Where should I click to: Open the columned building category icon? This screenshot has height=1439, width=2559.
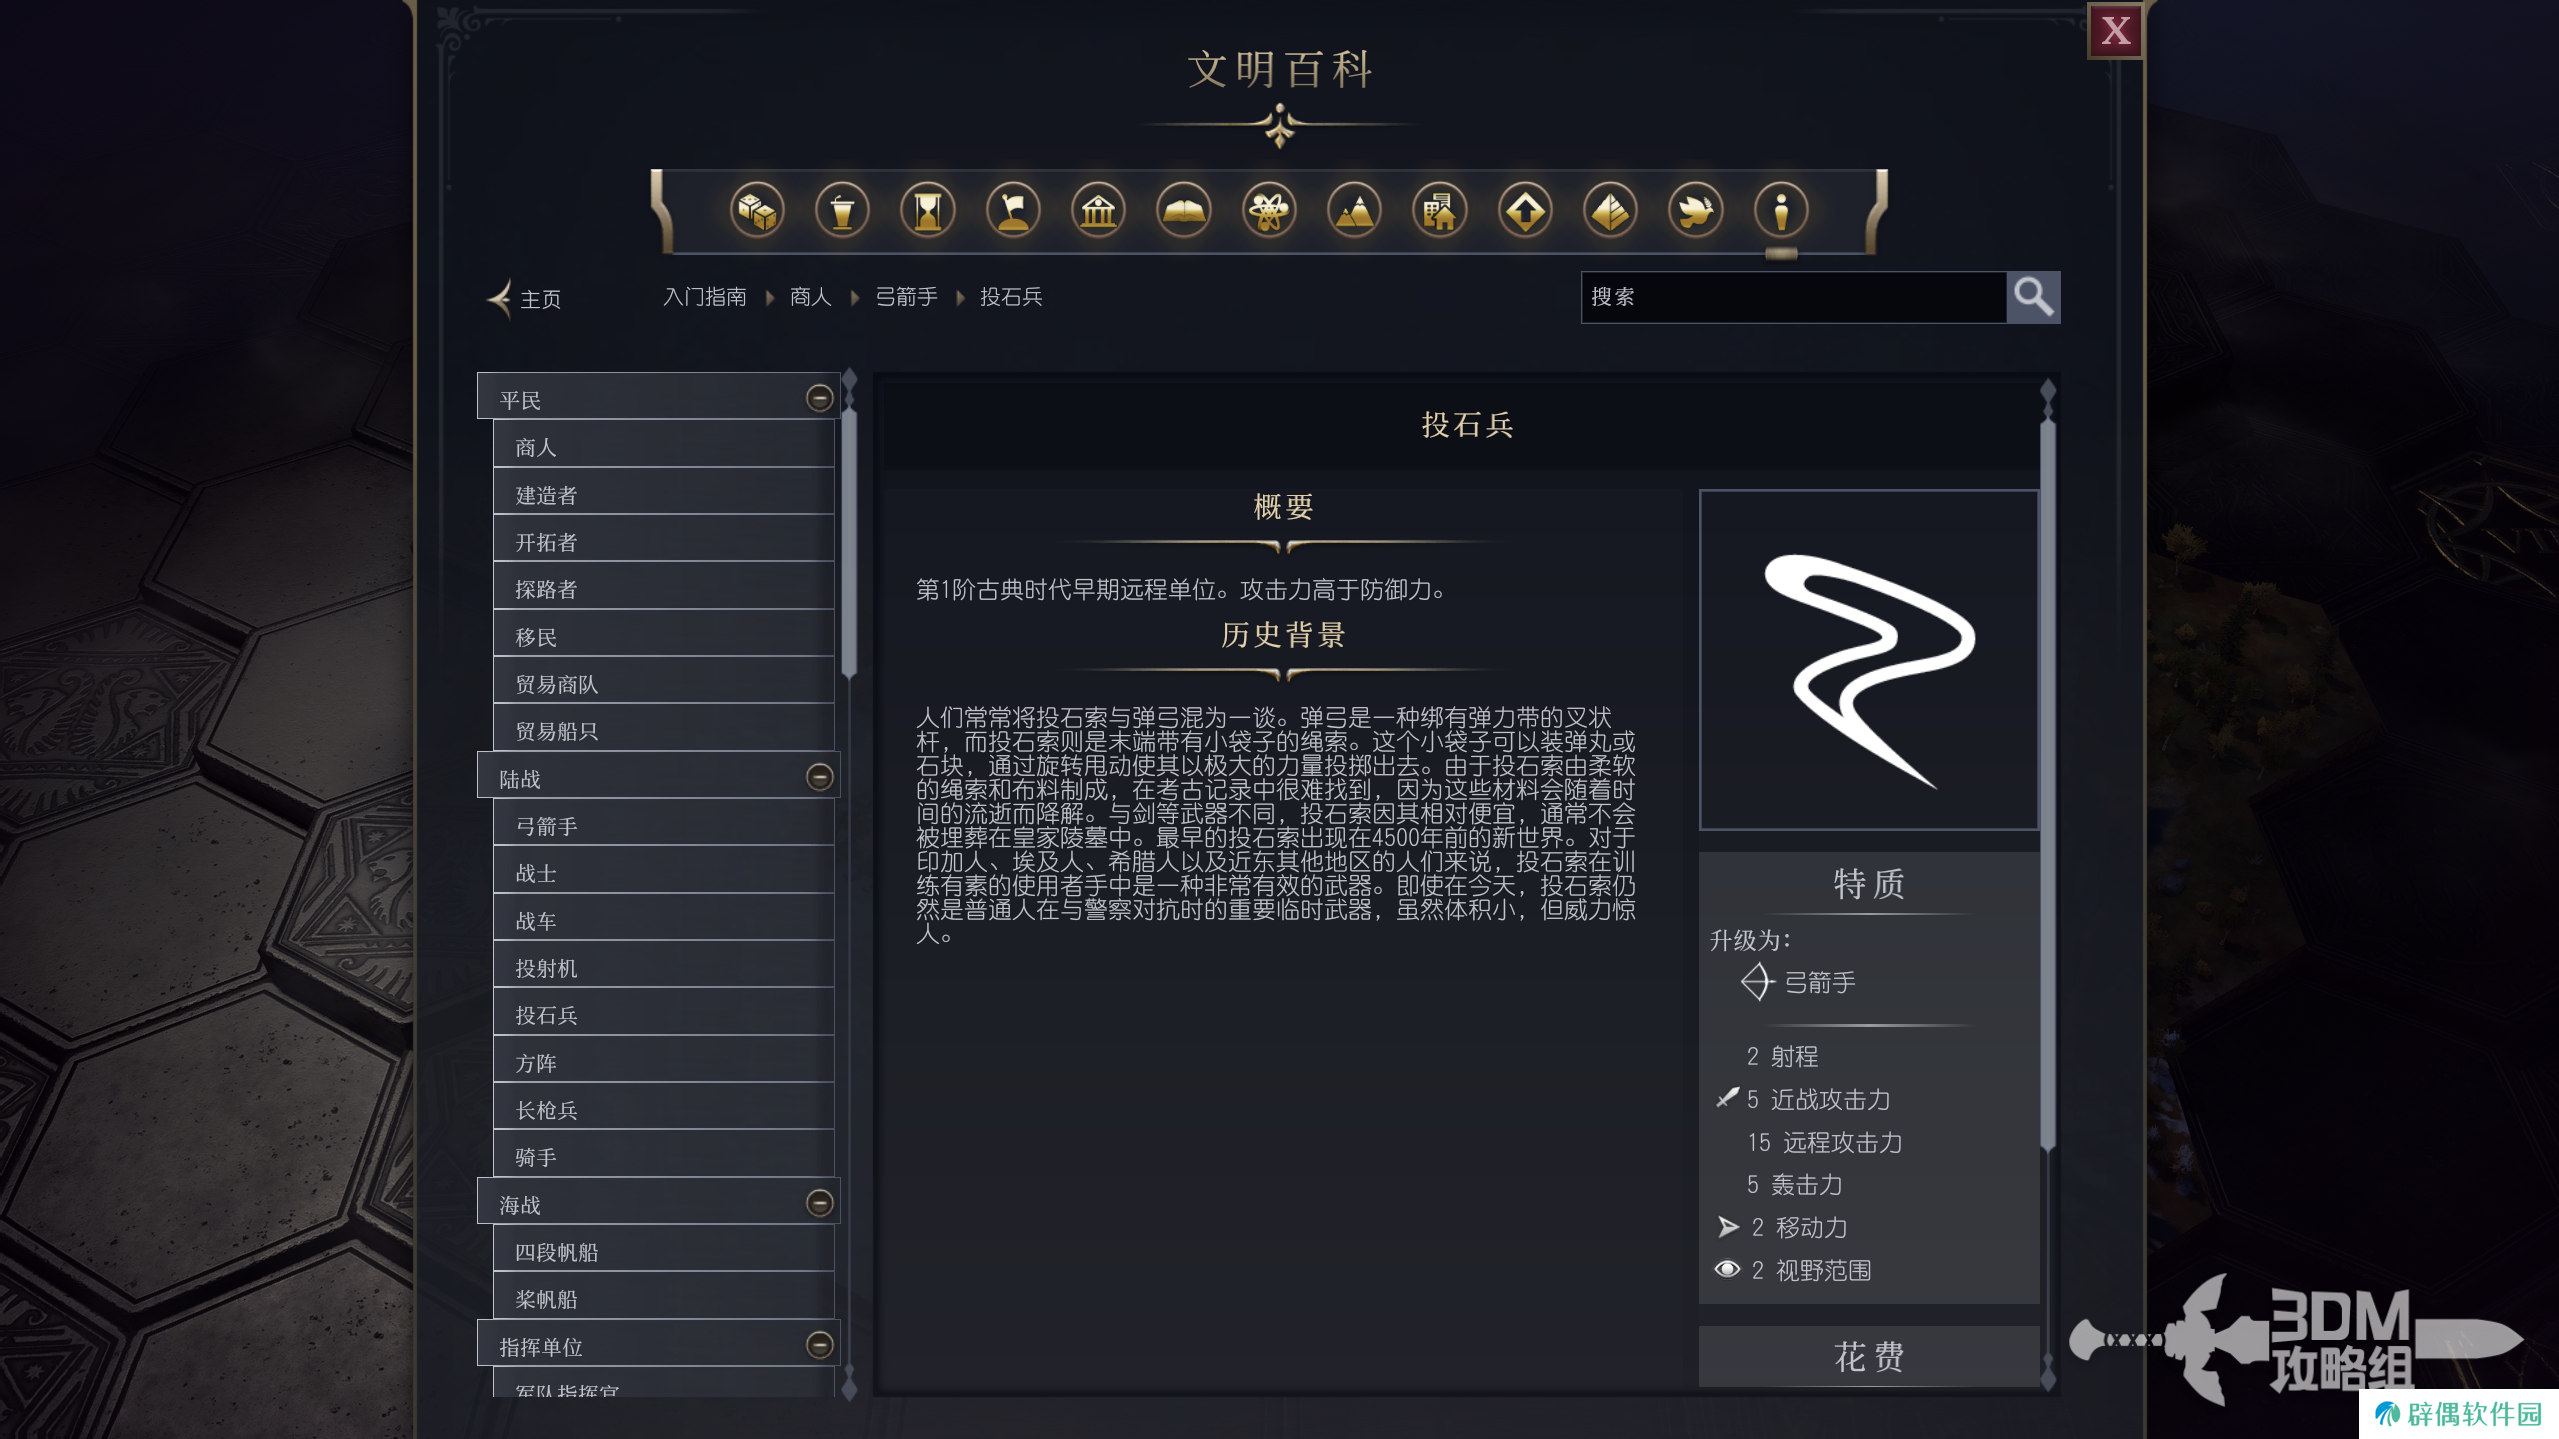(x=1098, y=211)
